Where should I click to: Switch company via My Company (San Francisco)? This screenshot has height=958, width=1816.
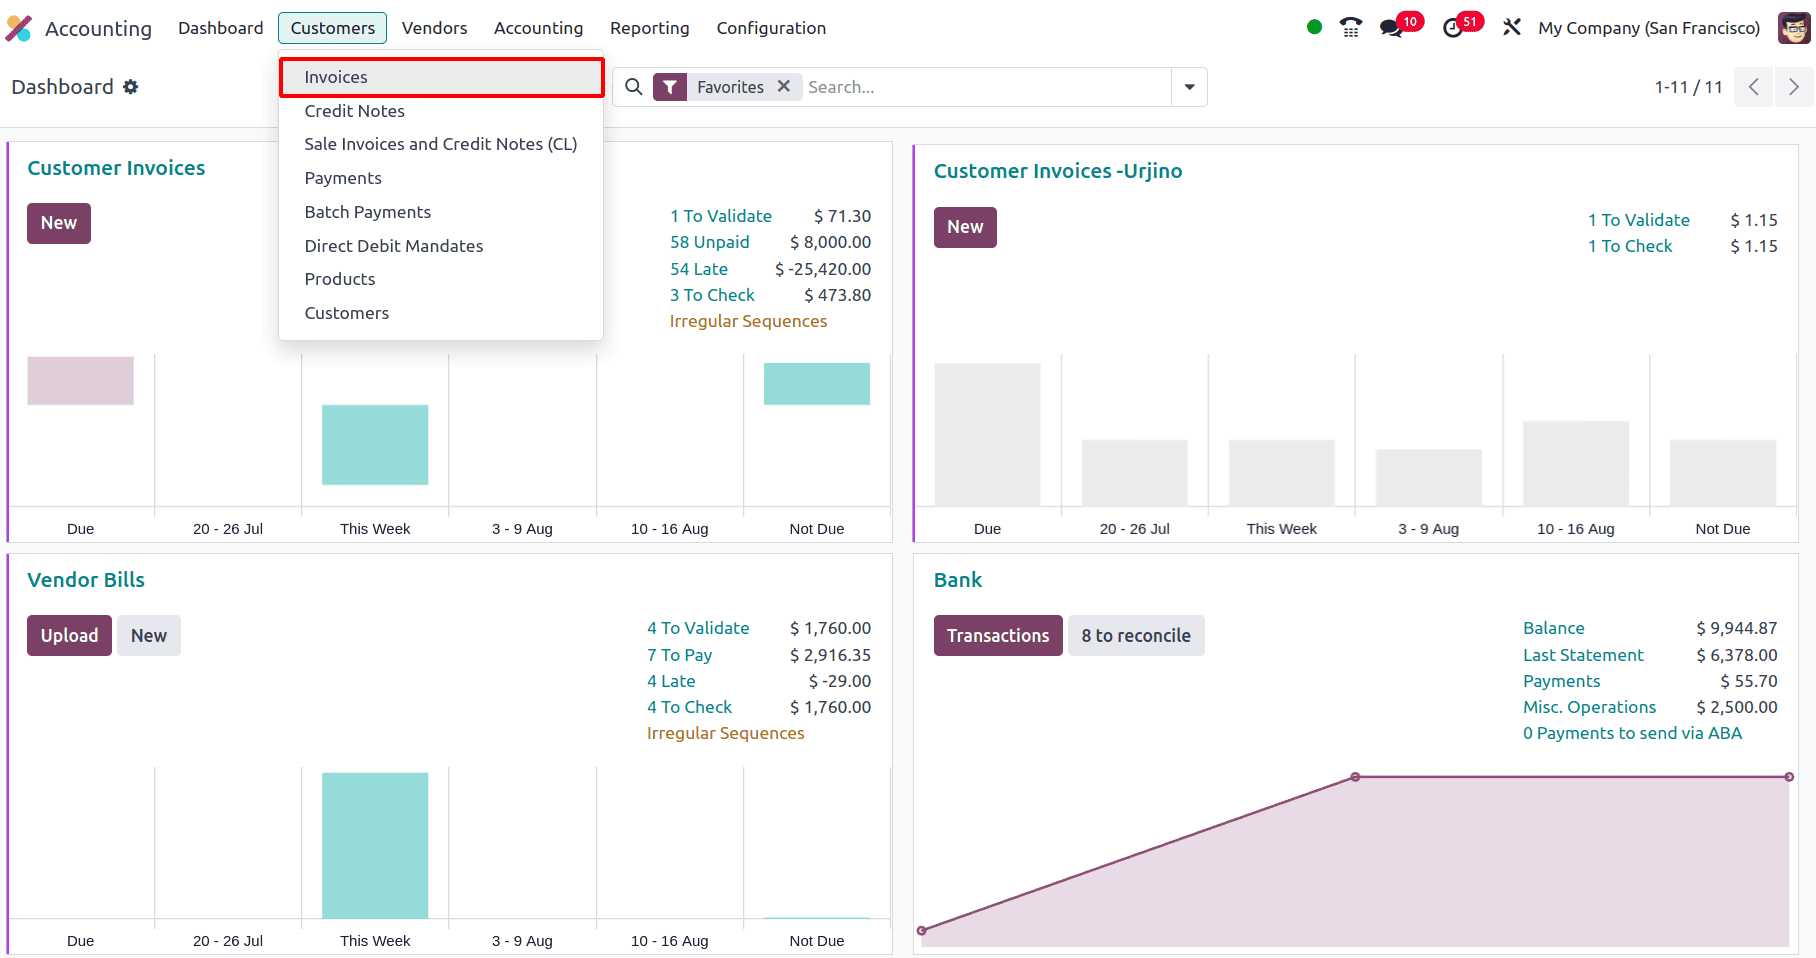point(1649,28)
